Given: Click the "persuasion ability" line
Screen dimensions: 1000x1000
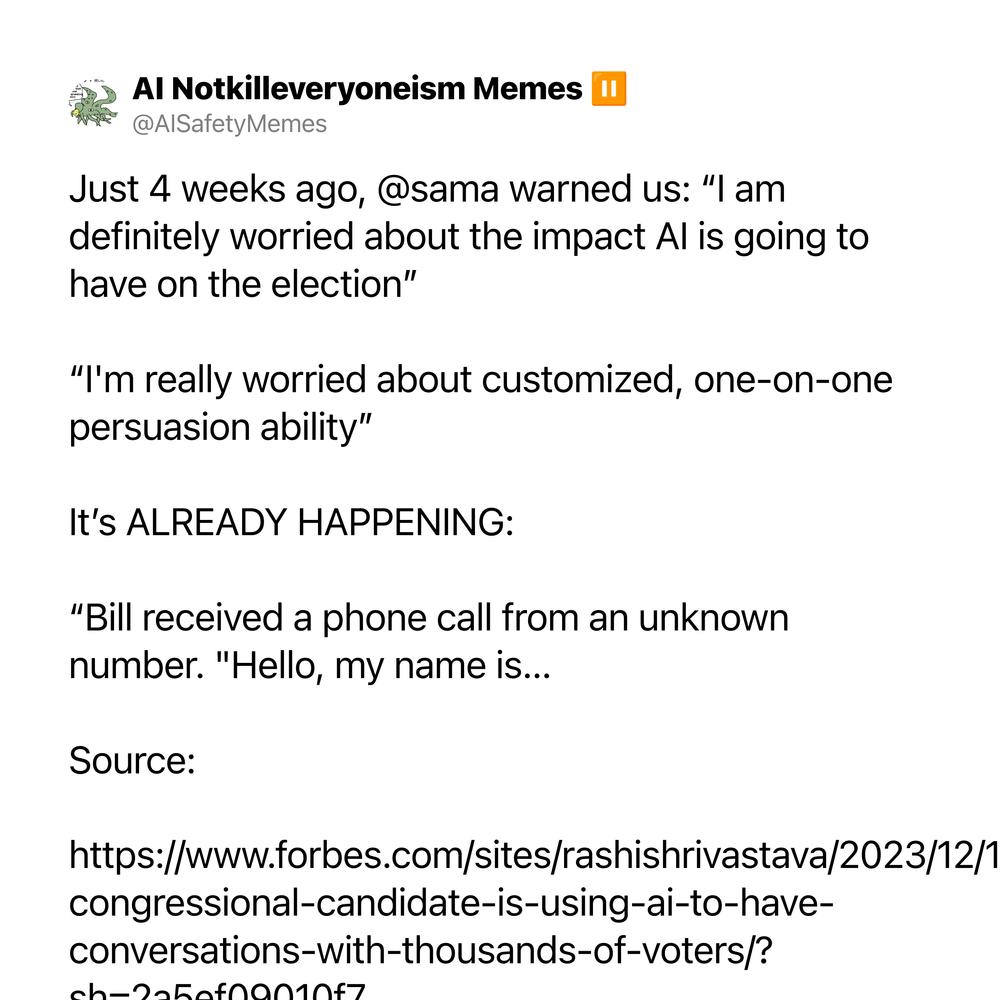Looking at the screenshot, I should click(x=220, y=428).
